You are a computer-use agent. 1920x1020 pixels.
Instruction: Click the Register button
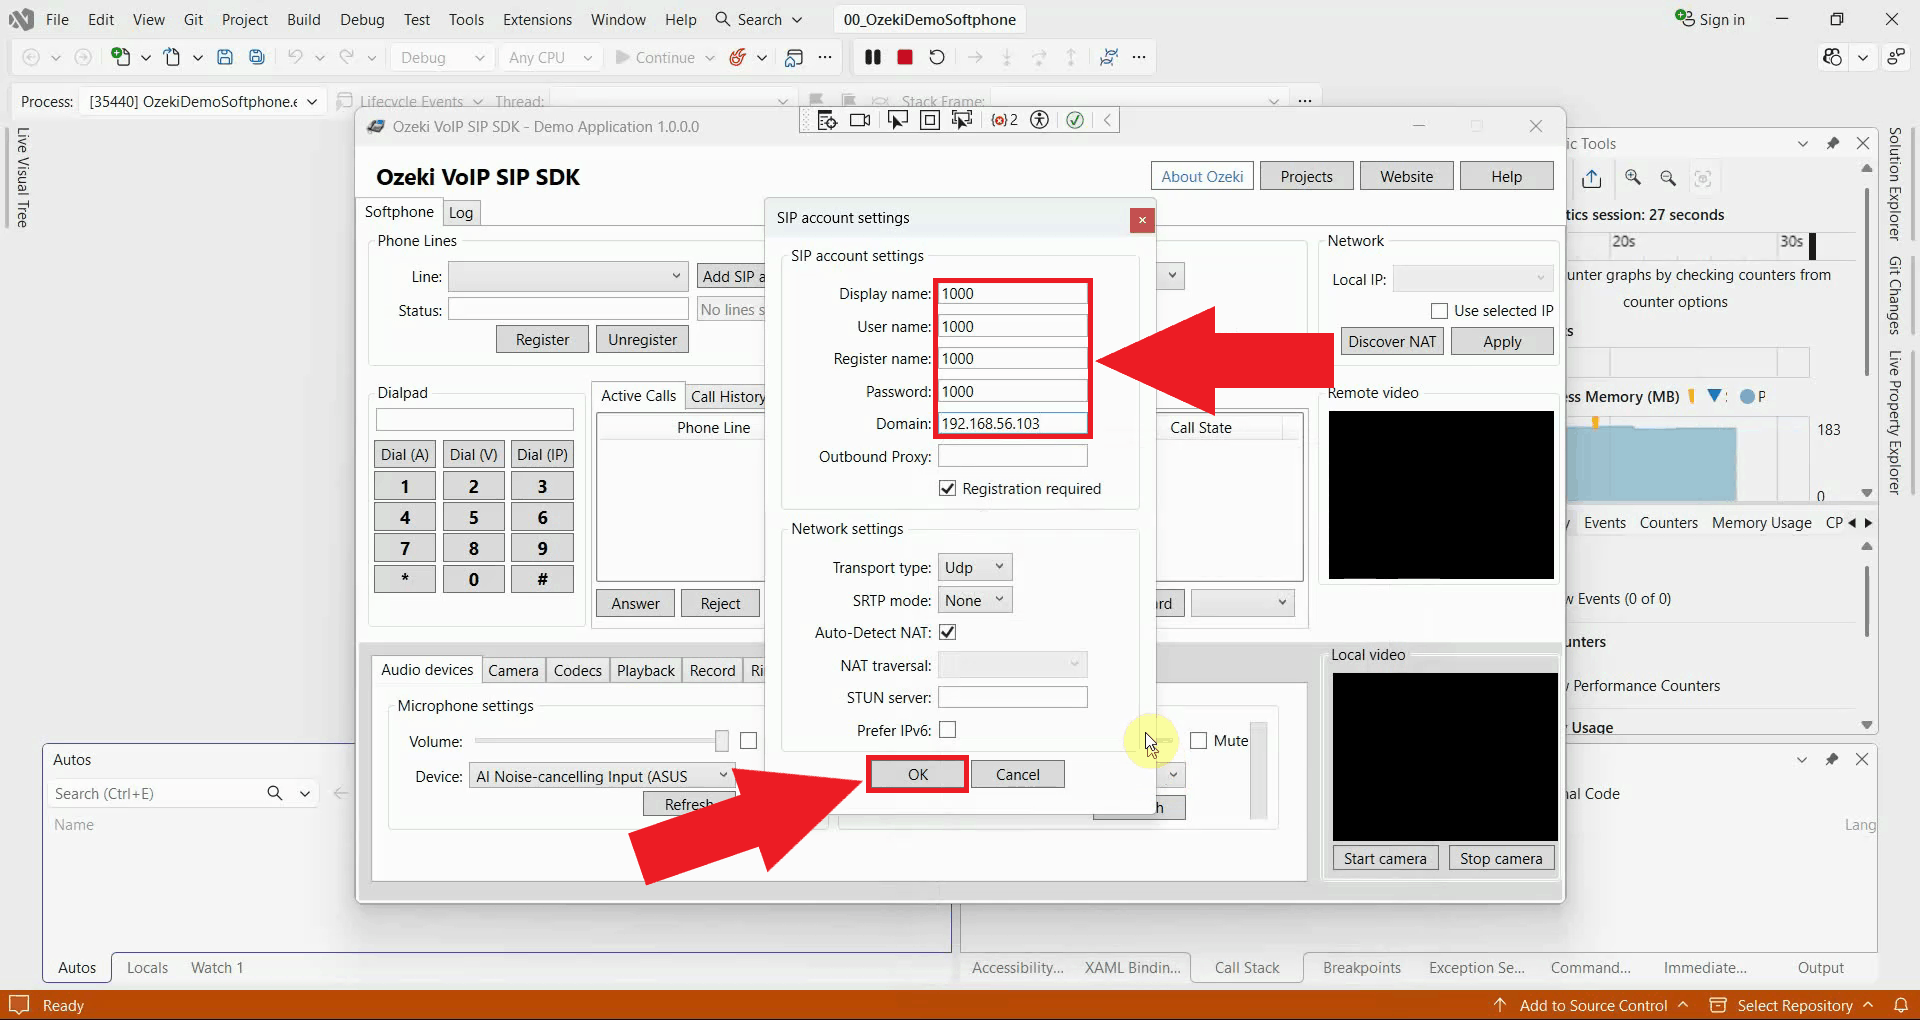click(x=542, y=339)
